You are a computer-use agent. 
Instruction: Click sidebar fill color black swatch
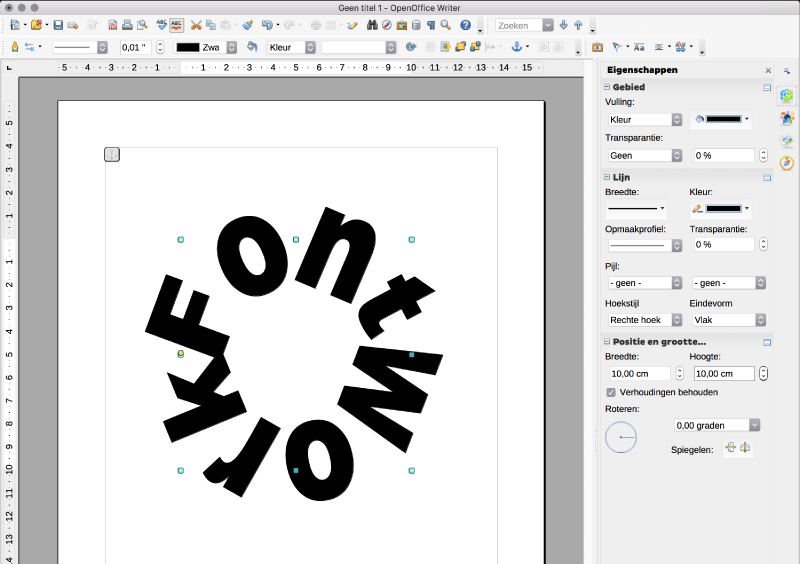tap(723, 119)
